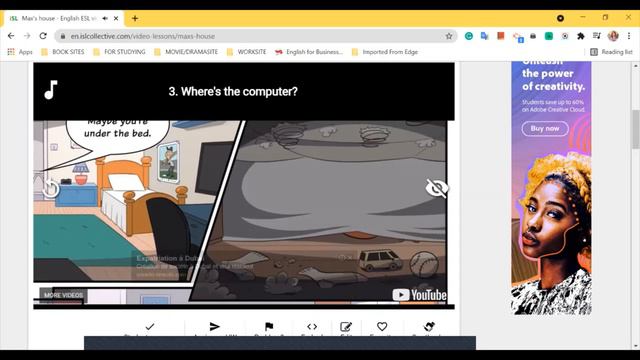Screen dimensions: 640x360
Task: Click the question text "3. Where's the computer?"
Action: (233, 91)
